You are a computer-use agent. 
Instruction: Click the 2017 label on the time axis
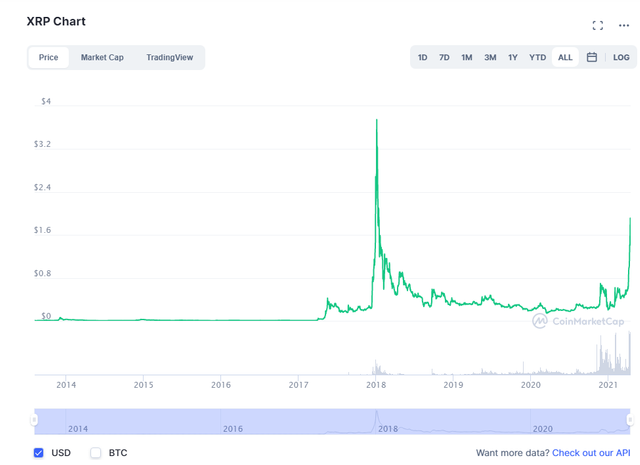click(x=298, y=385)
